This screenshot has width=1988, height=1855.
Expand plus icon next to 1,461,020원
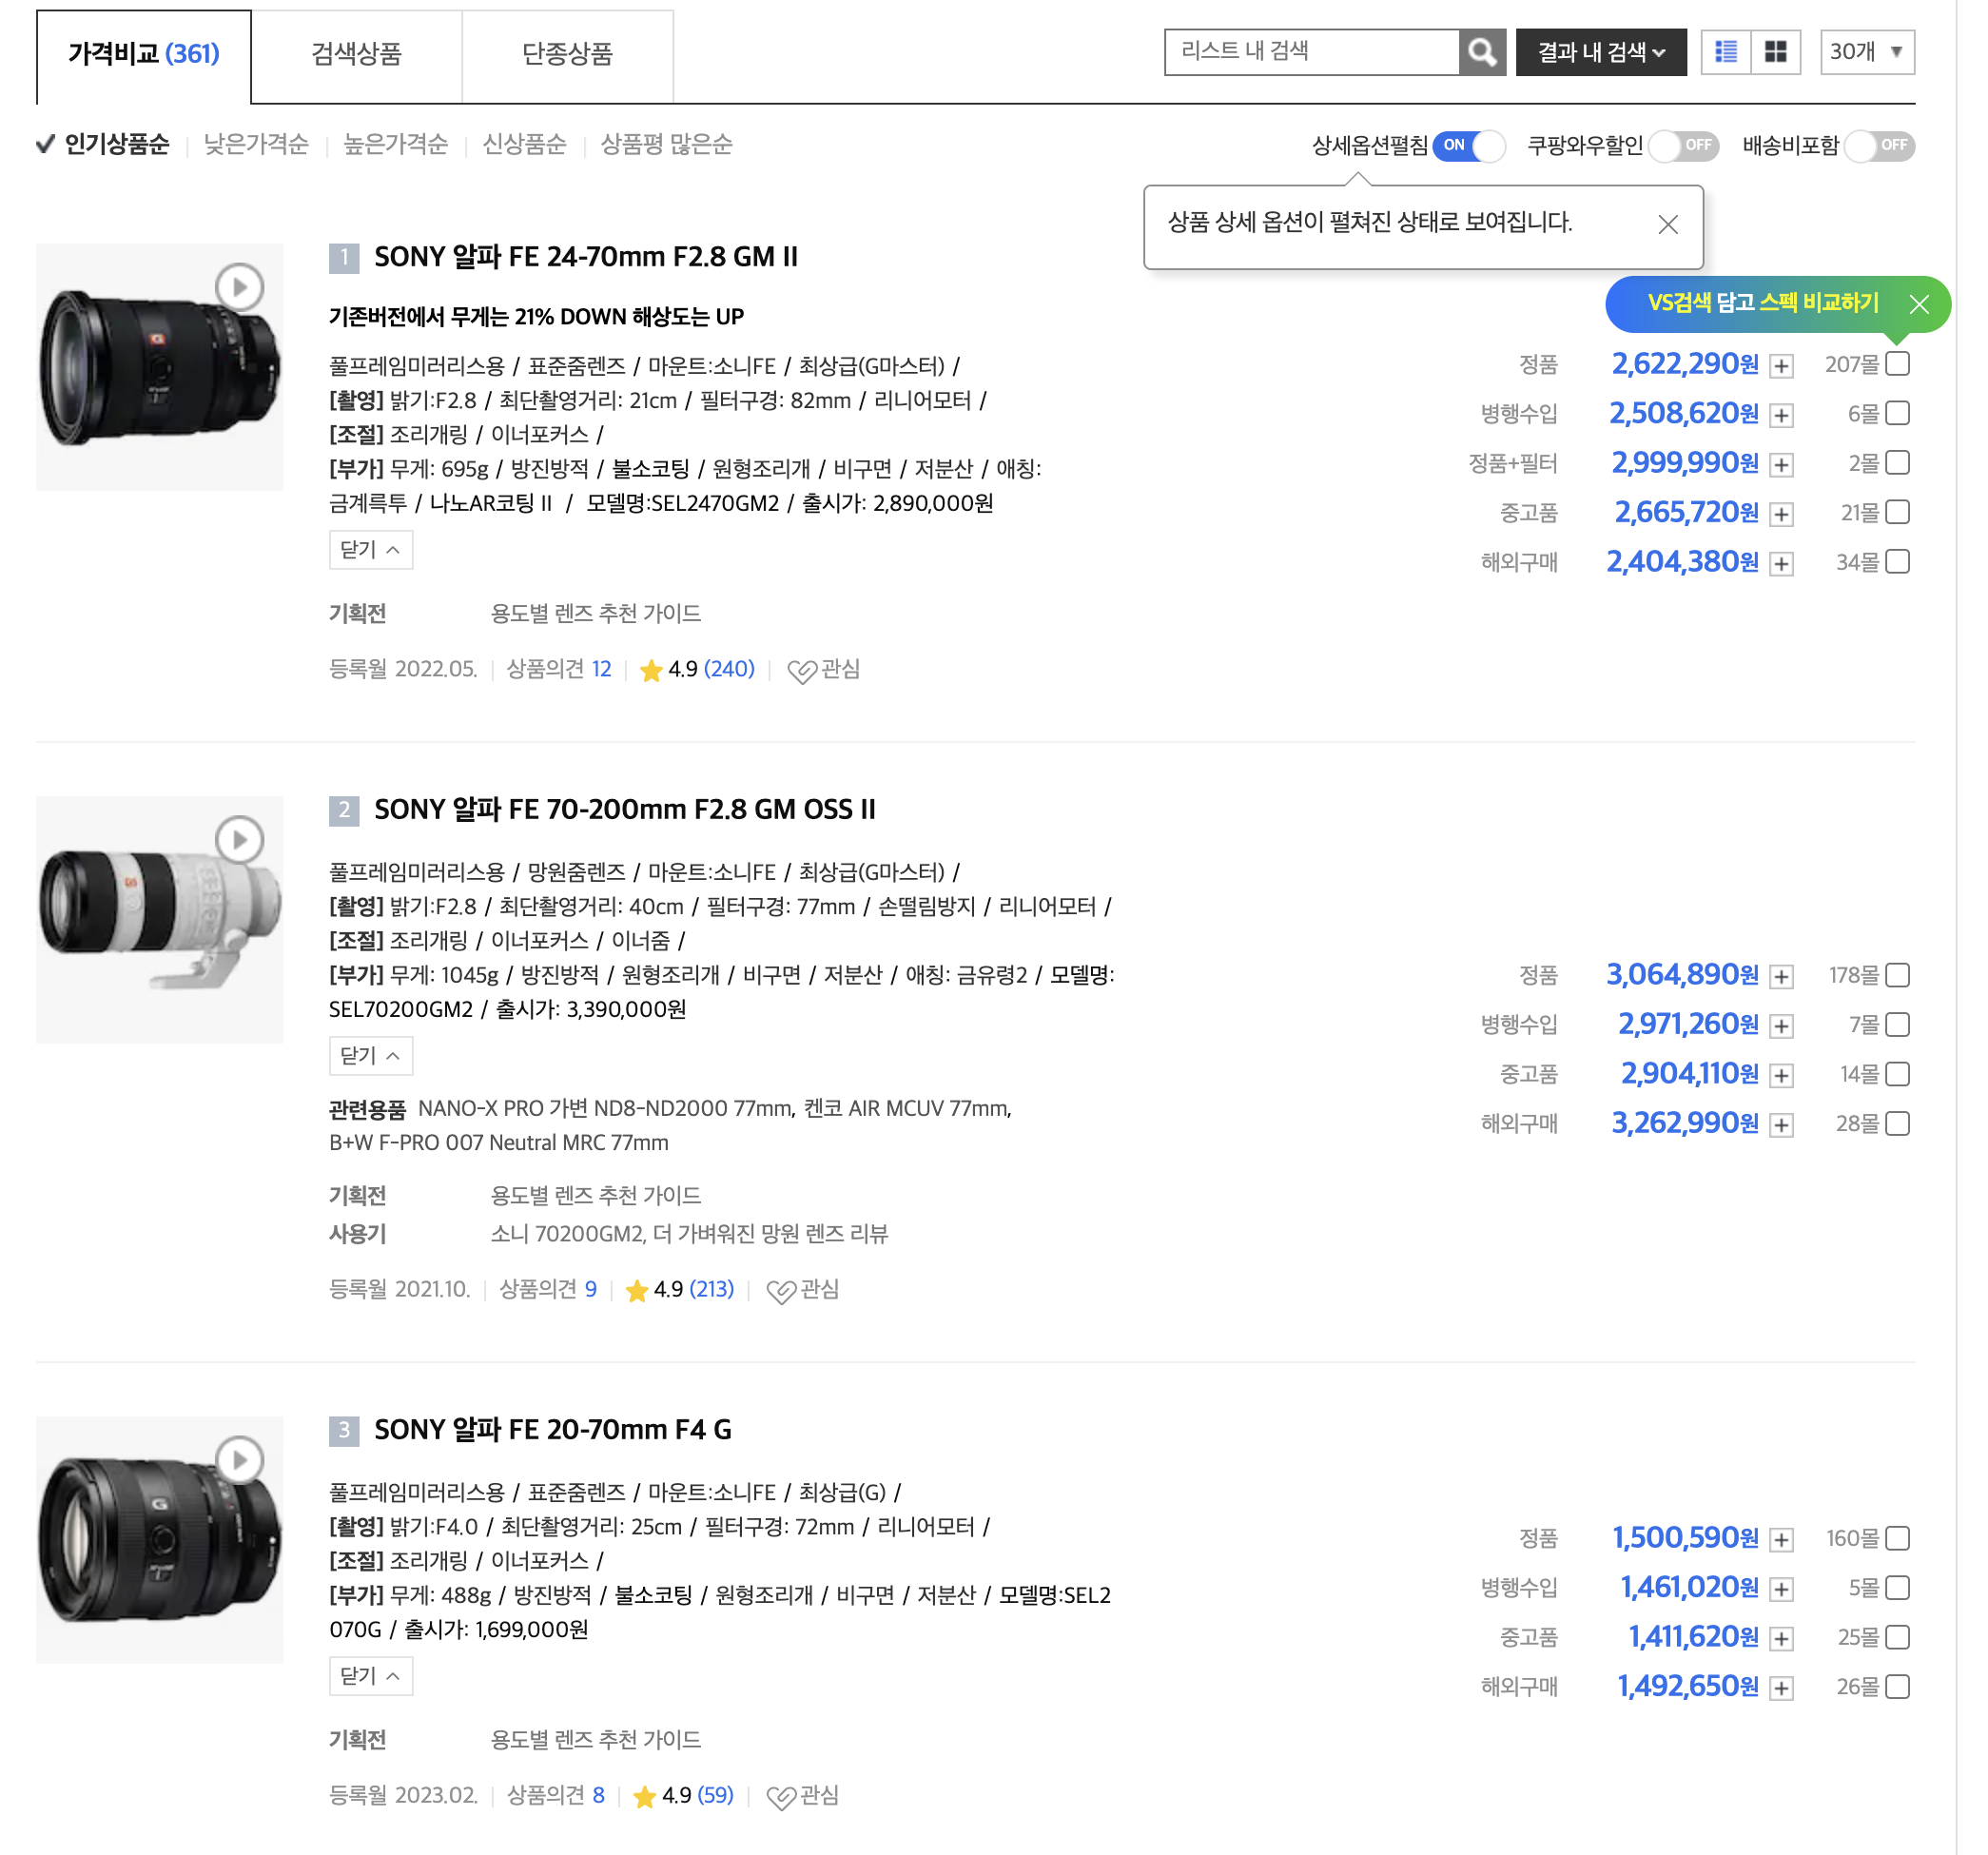tap(1781, 1589)
